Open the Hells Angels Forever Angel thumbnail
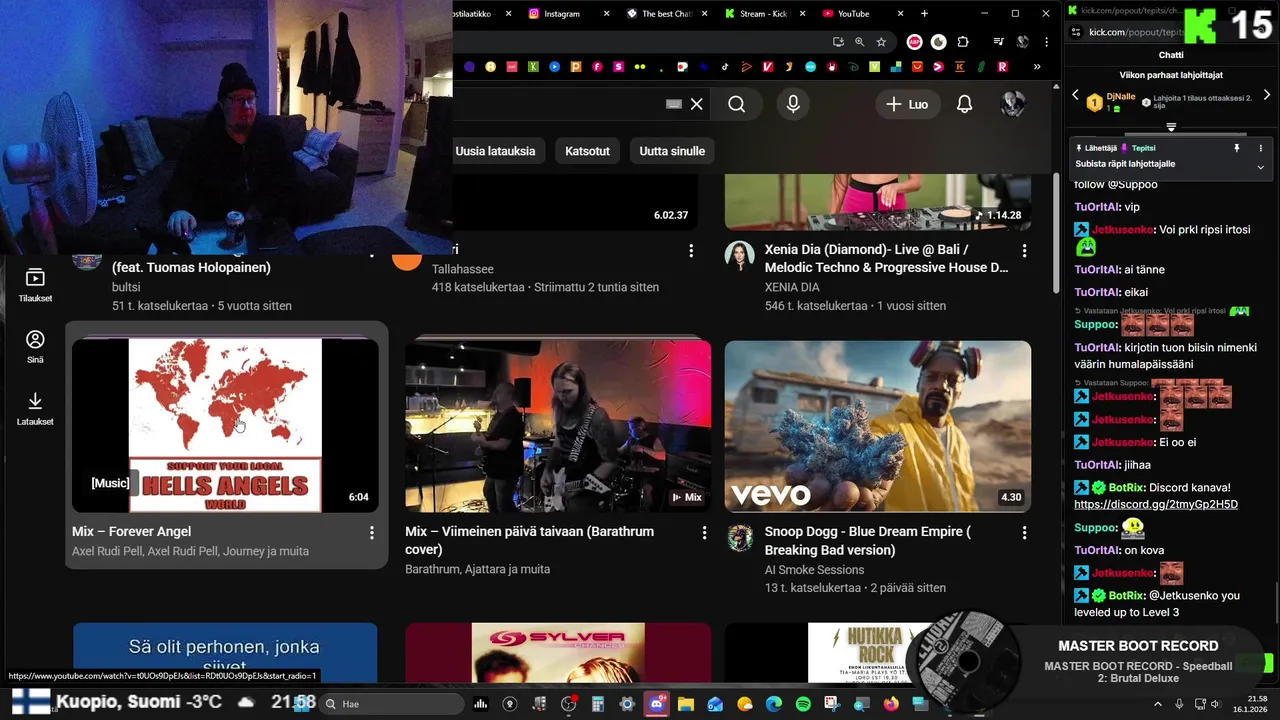The width and height of the screenshot is (1280, 720). click(x=225, y=426)
